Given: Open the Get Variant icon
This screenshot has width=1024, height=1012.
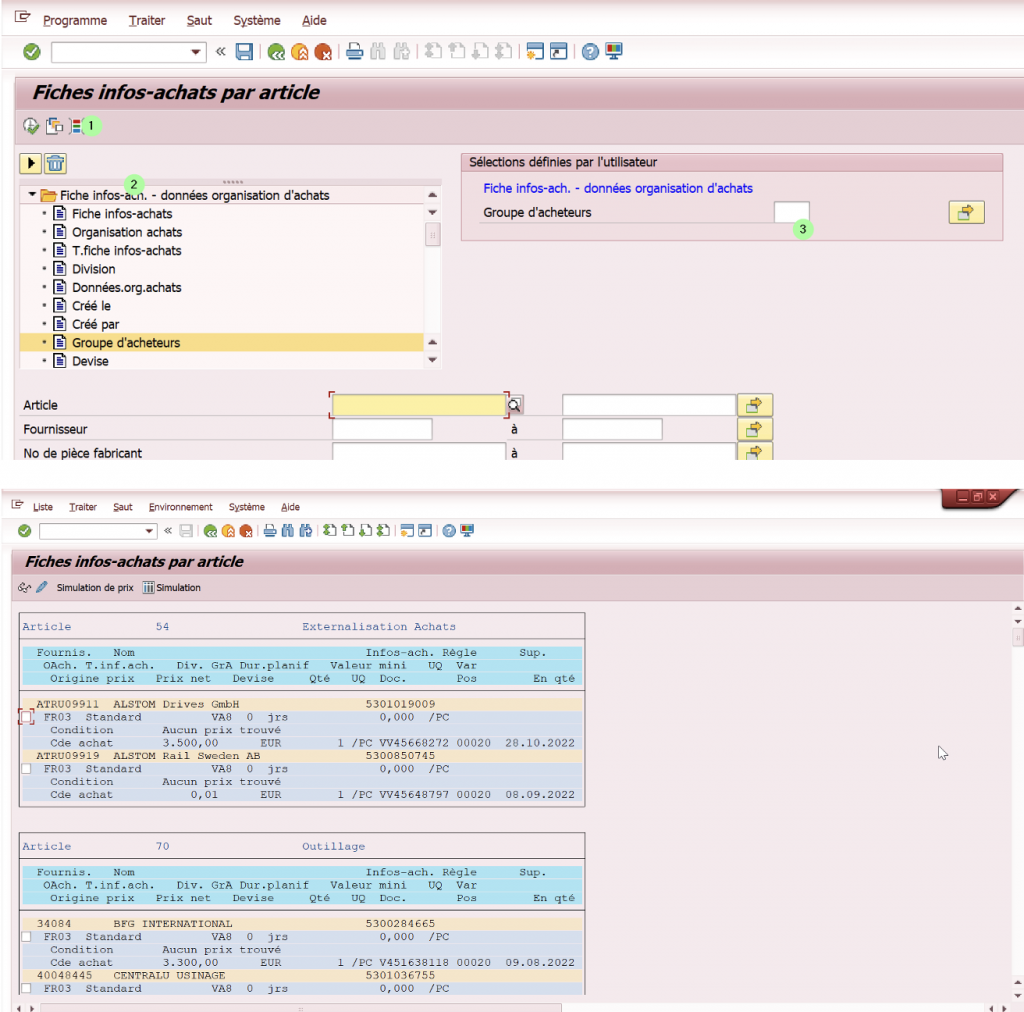Looking at the screenshot, I should tap(54, 126).
